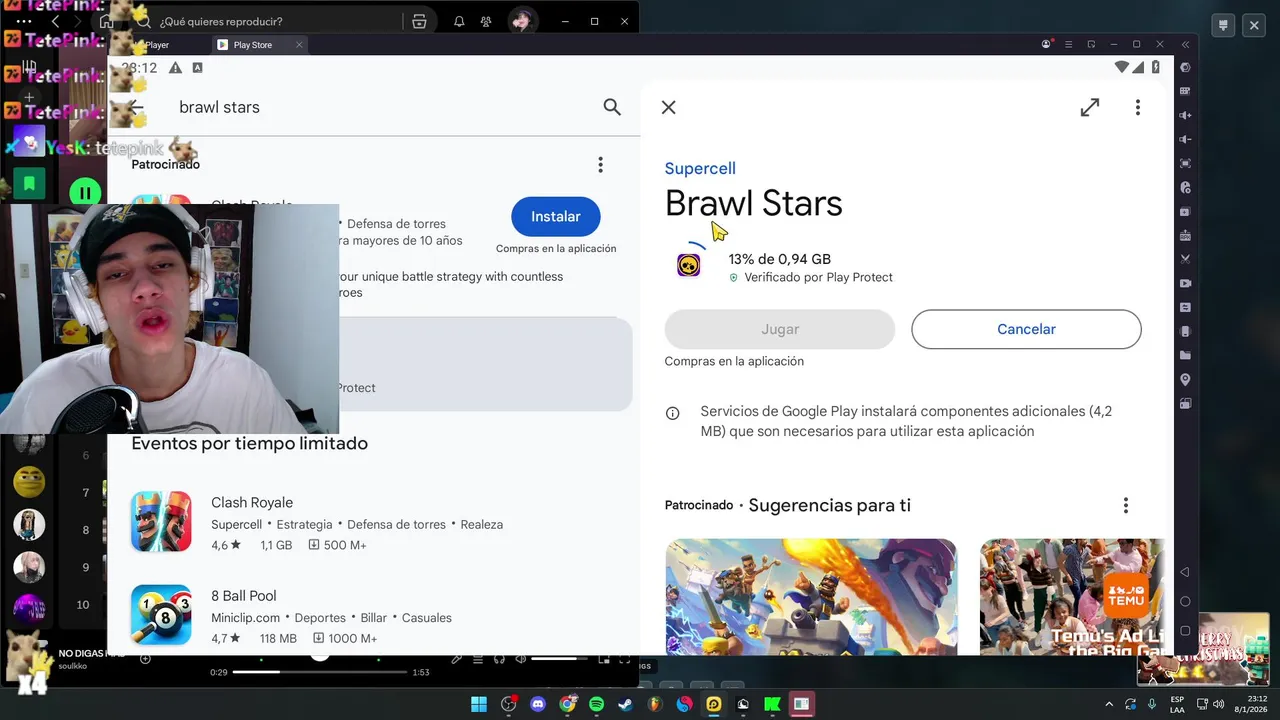The width and height of the screenshot is (1280, 720).
Task: Open the Temu sponsored banner image
Action: (x=1072, y=597)
